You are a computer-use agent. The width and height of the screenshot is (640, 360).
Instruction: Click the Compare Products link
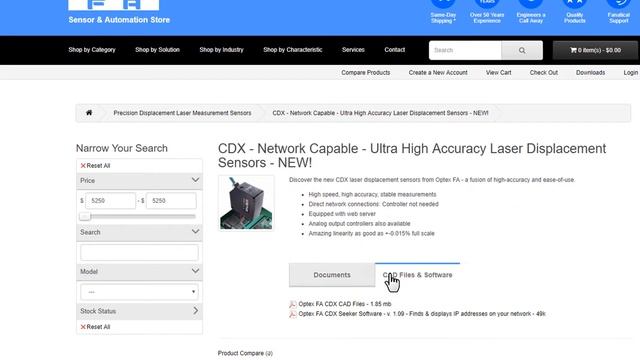(366, 73)
